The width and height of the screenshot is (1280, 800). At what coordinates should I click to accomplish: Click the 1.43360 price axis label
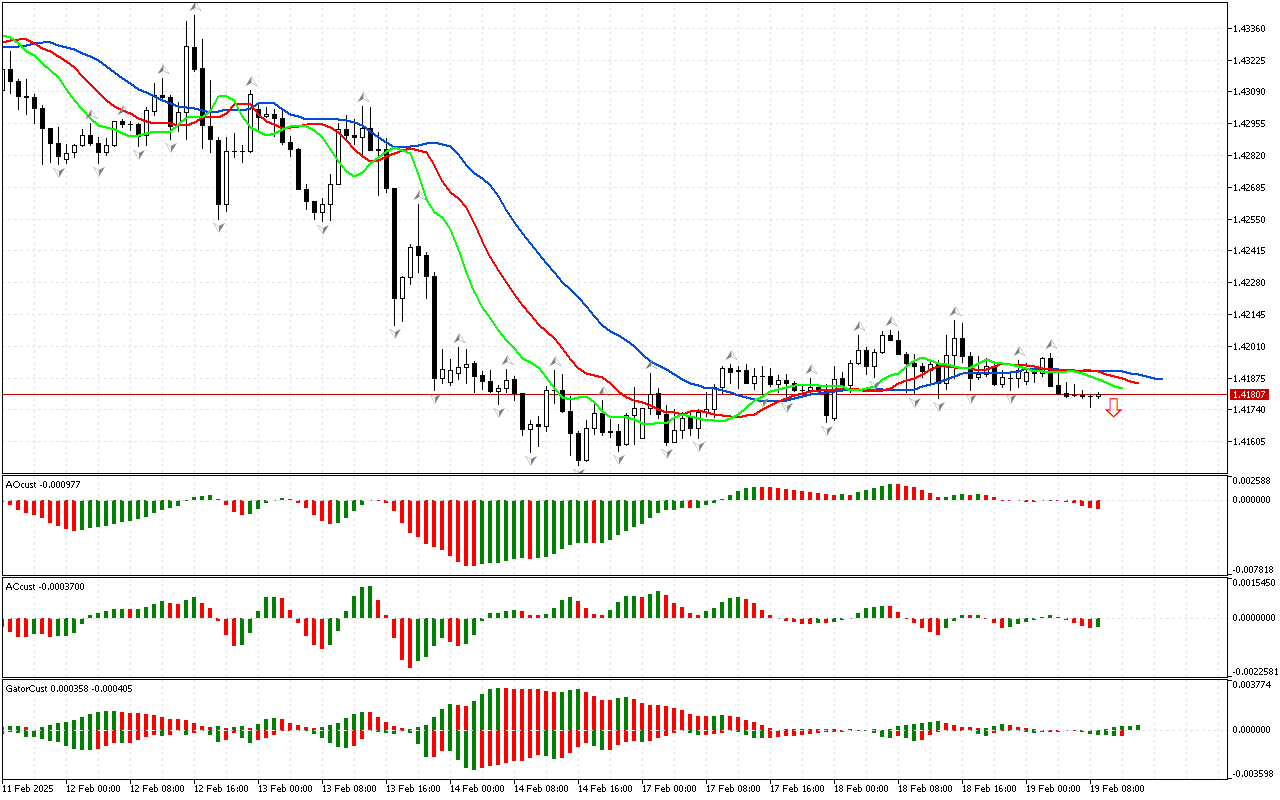click(x=1251, y=29)
